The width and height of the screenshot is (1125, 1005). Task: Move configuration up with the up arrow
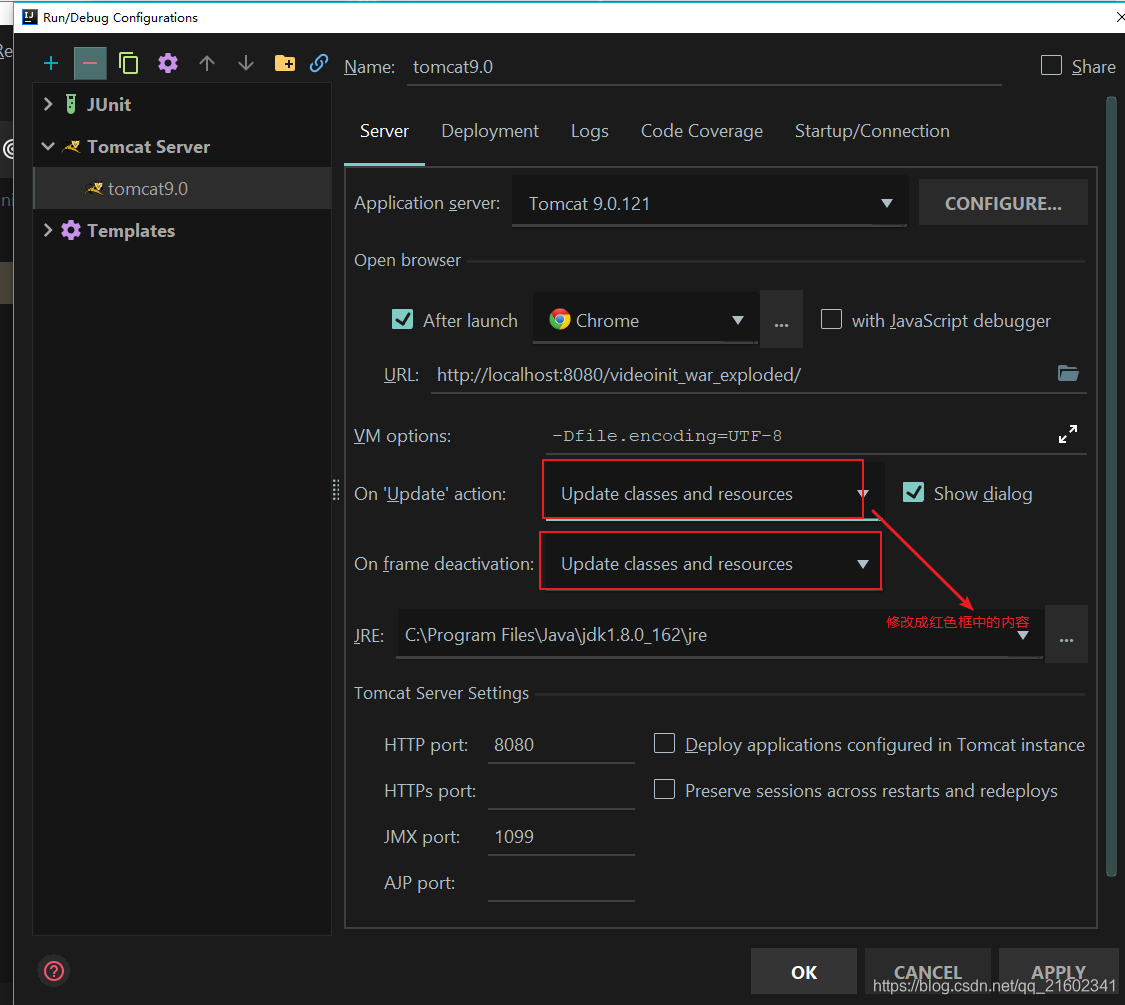(x=207, y=63)
